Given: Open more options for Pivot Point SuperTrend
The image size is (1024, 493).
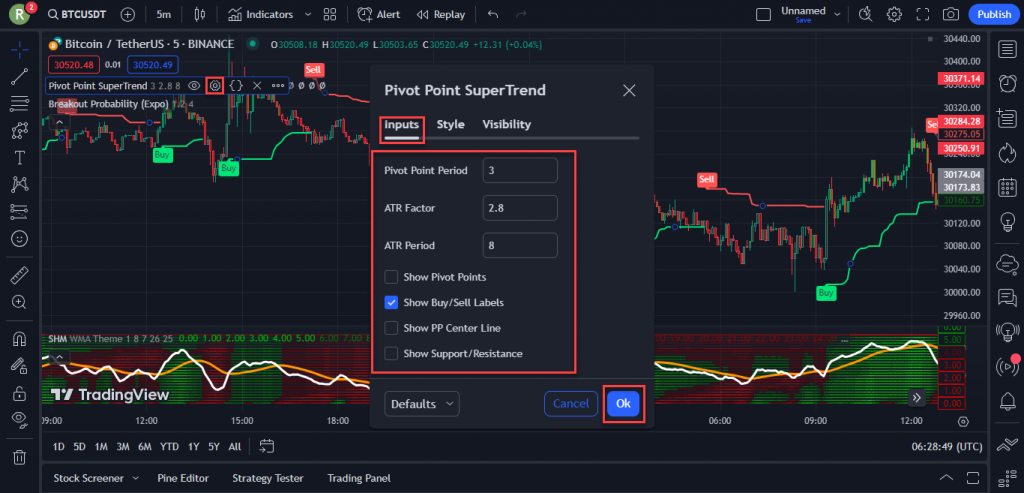Looking at the screenshot, I should (x=278, y=85).
